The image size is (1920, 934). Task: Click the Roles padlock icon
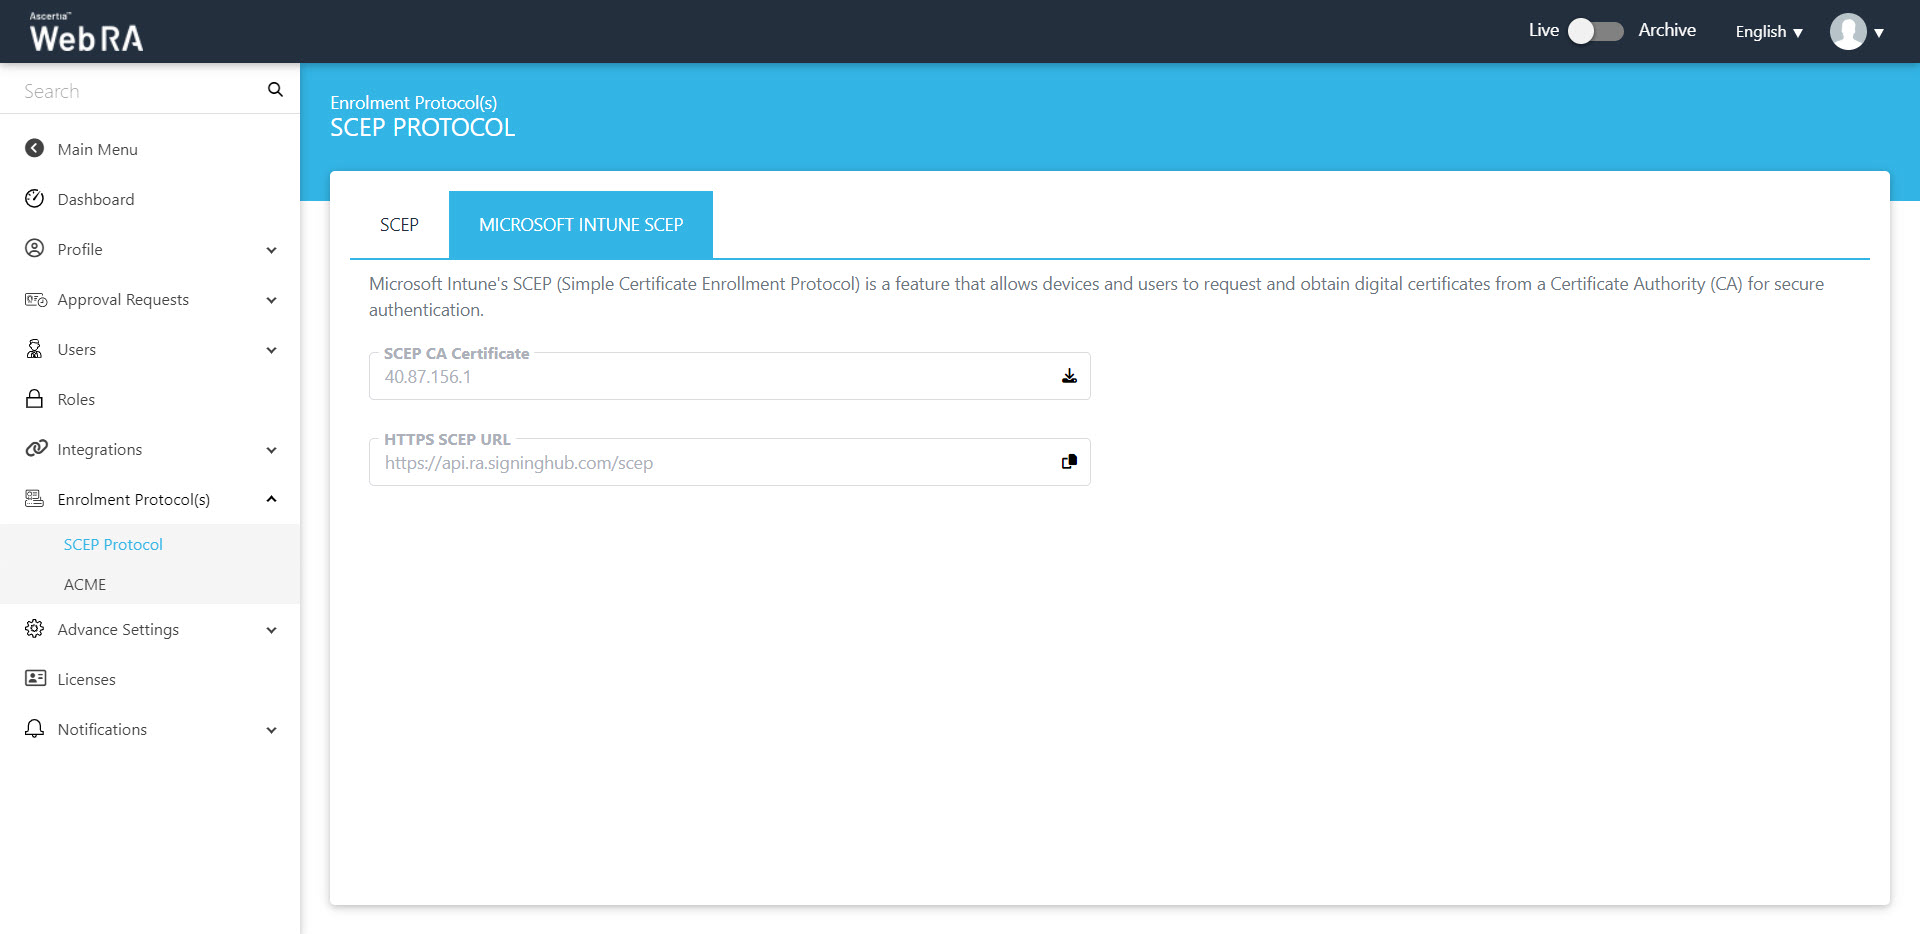(x=35, y=399)
